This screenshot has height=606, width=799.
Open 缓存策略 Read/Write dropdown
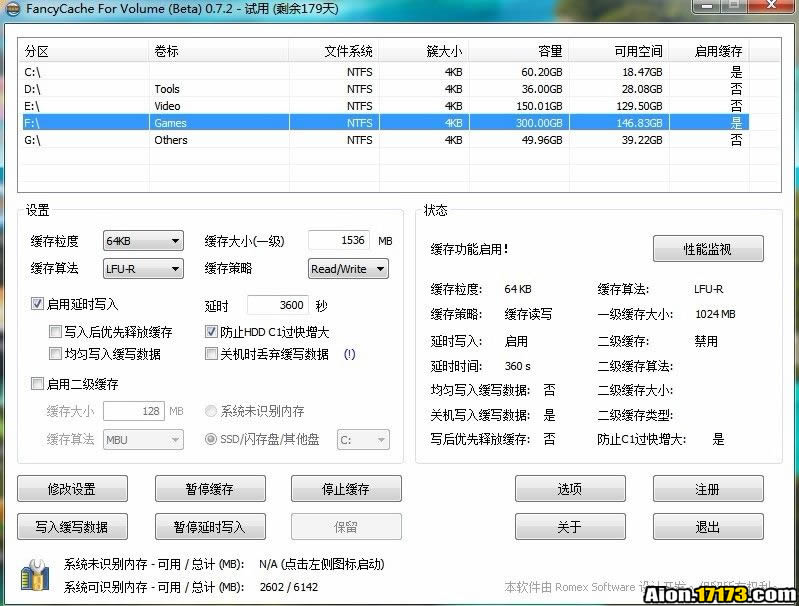coord(348,269)
